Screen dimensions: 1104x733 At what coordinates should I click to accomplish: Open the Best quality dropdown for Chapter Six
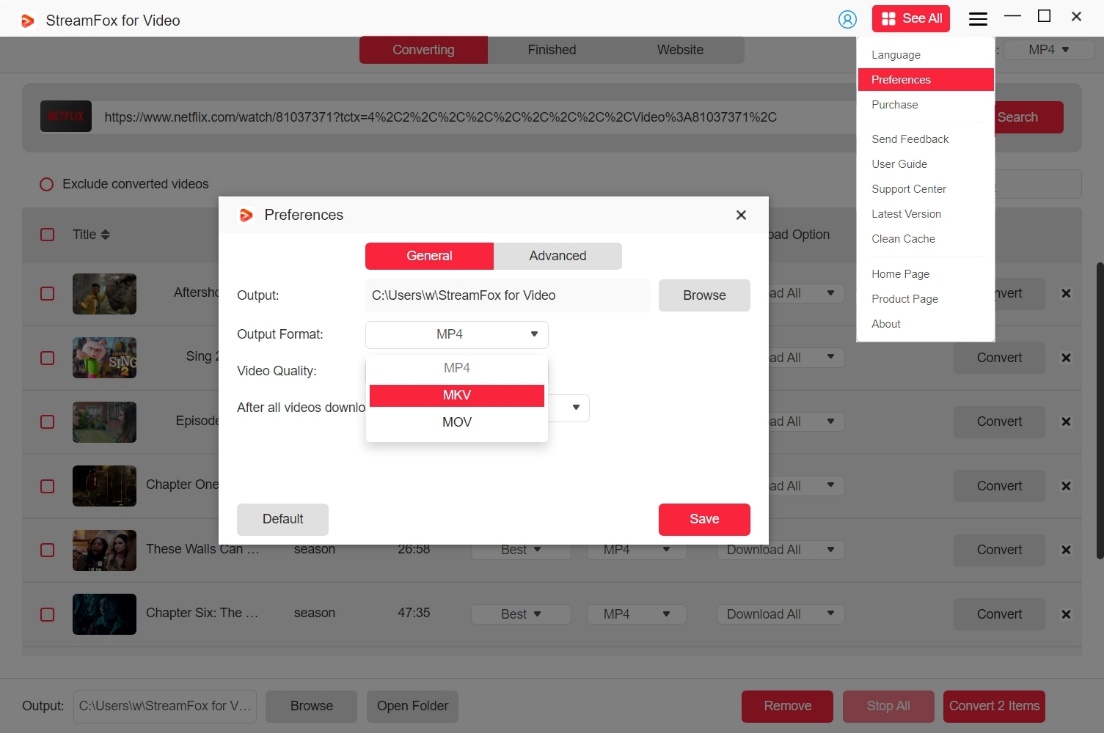tap(520, 614)
